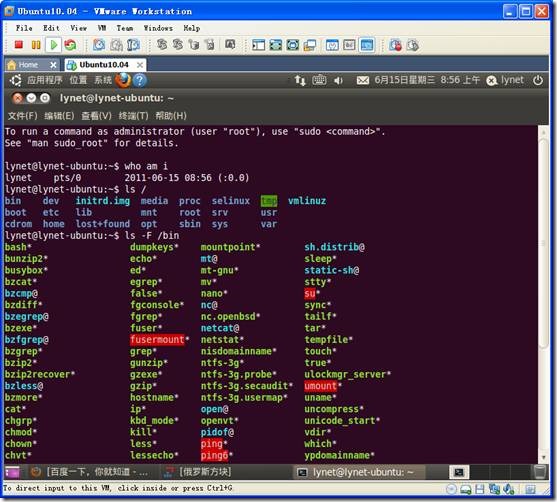Close the Ubuntu10.04 tab

[140, 65]
